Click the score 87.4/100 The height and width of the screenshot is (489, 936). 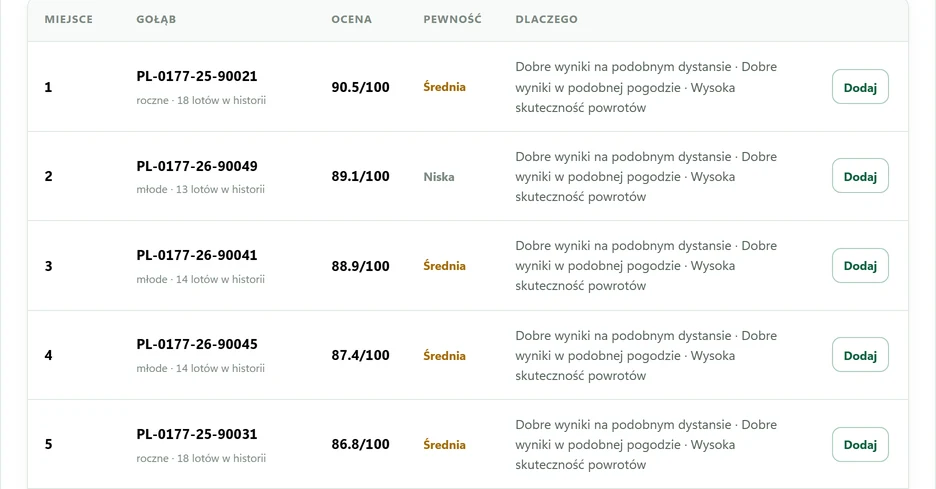[361, 355]
